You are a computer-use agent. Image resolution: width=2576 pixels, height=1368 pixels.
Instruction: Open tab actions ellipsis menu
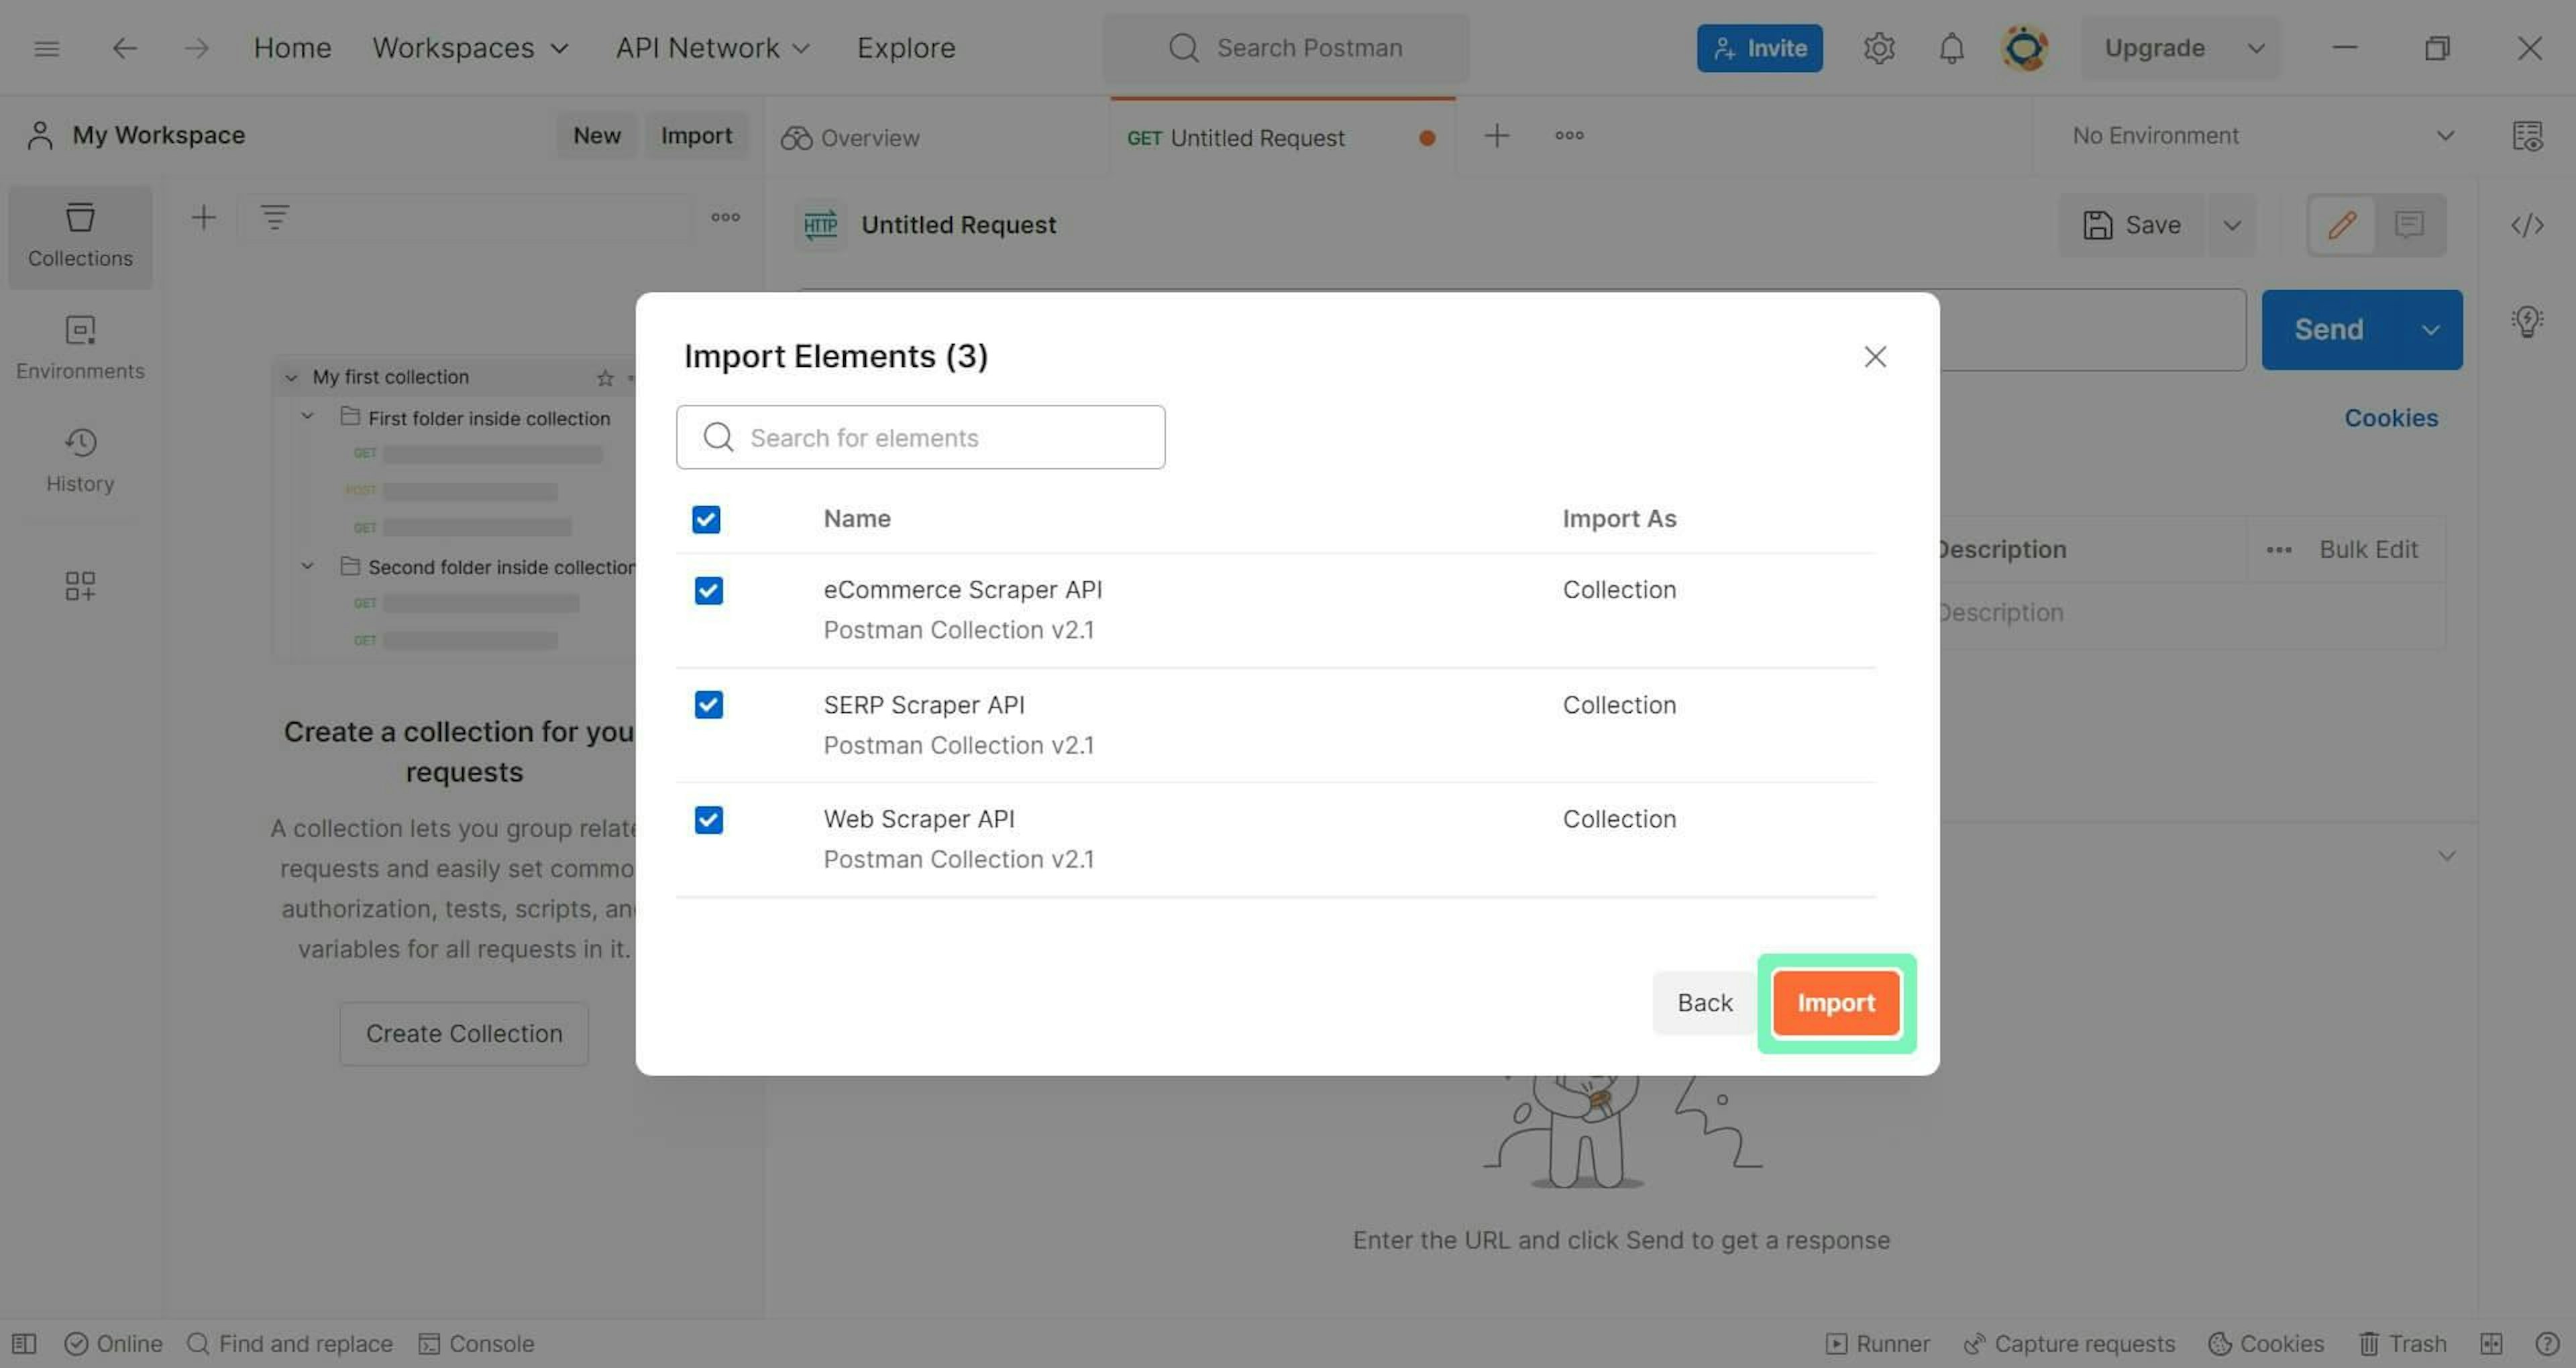(1568, 136)
